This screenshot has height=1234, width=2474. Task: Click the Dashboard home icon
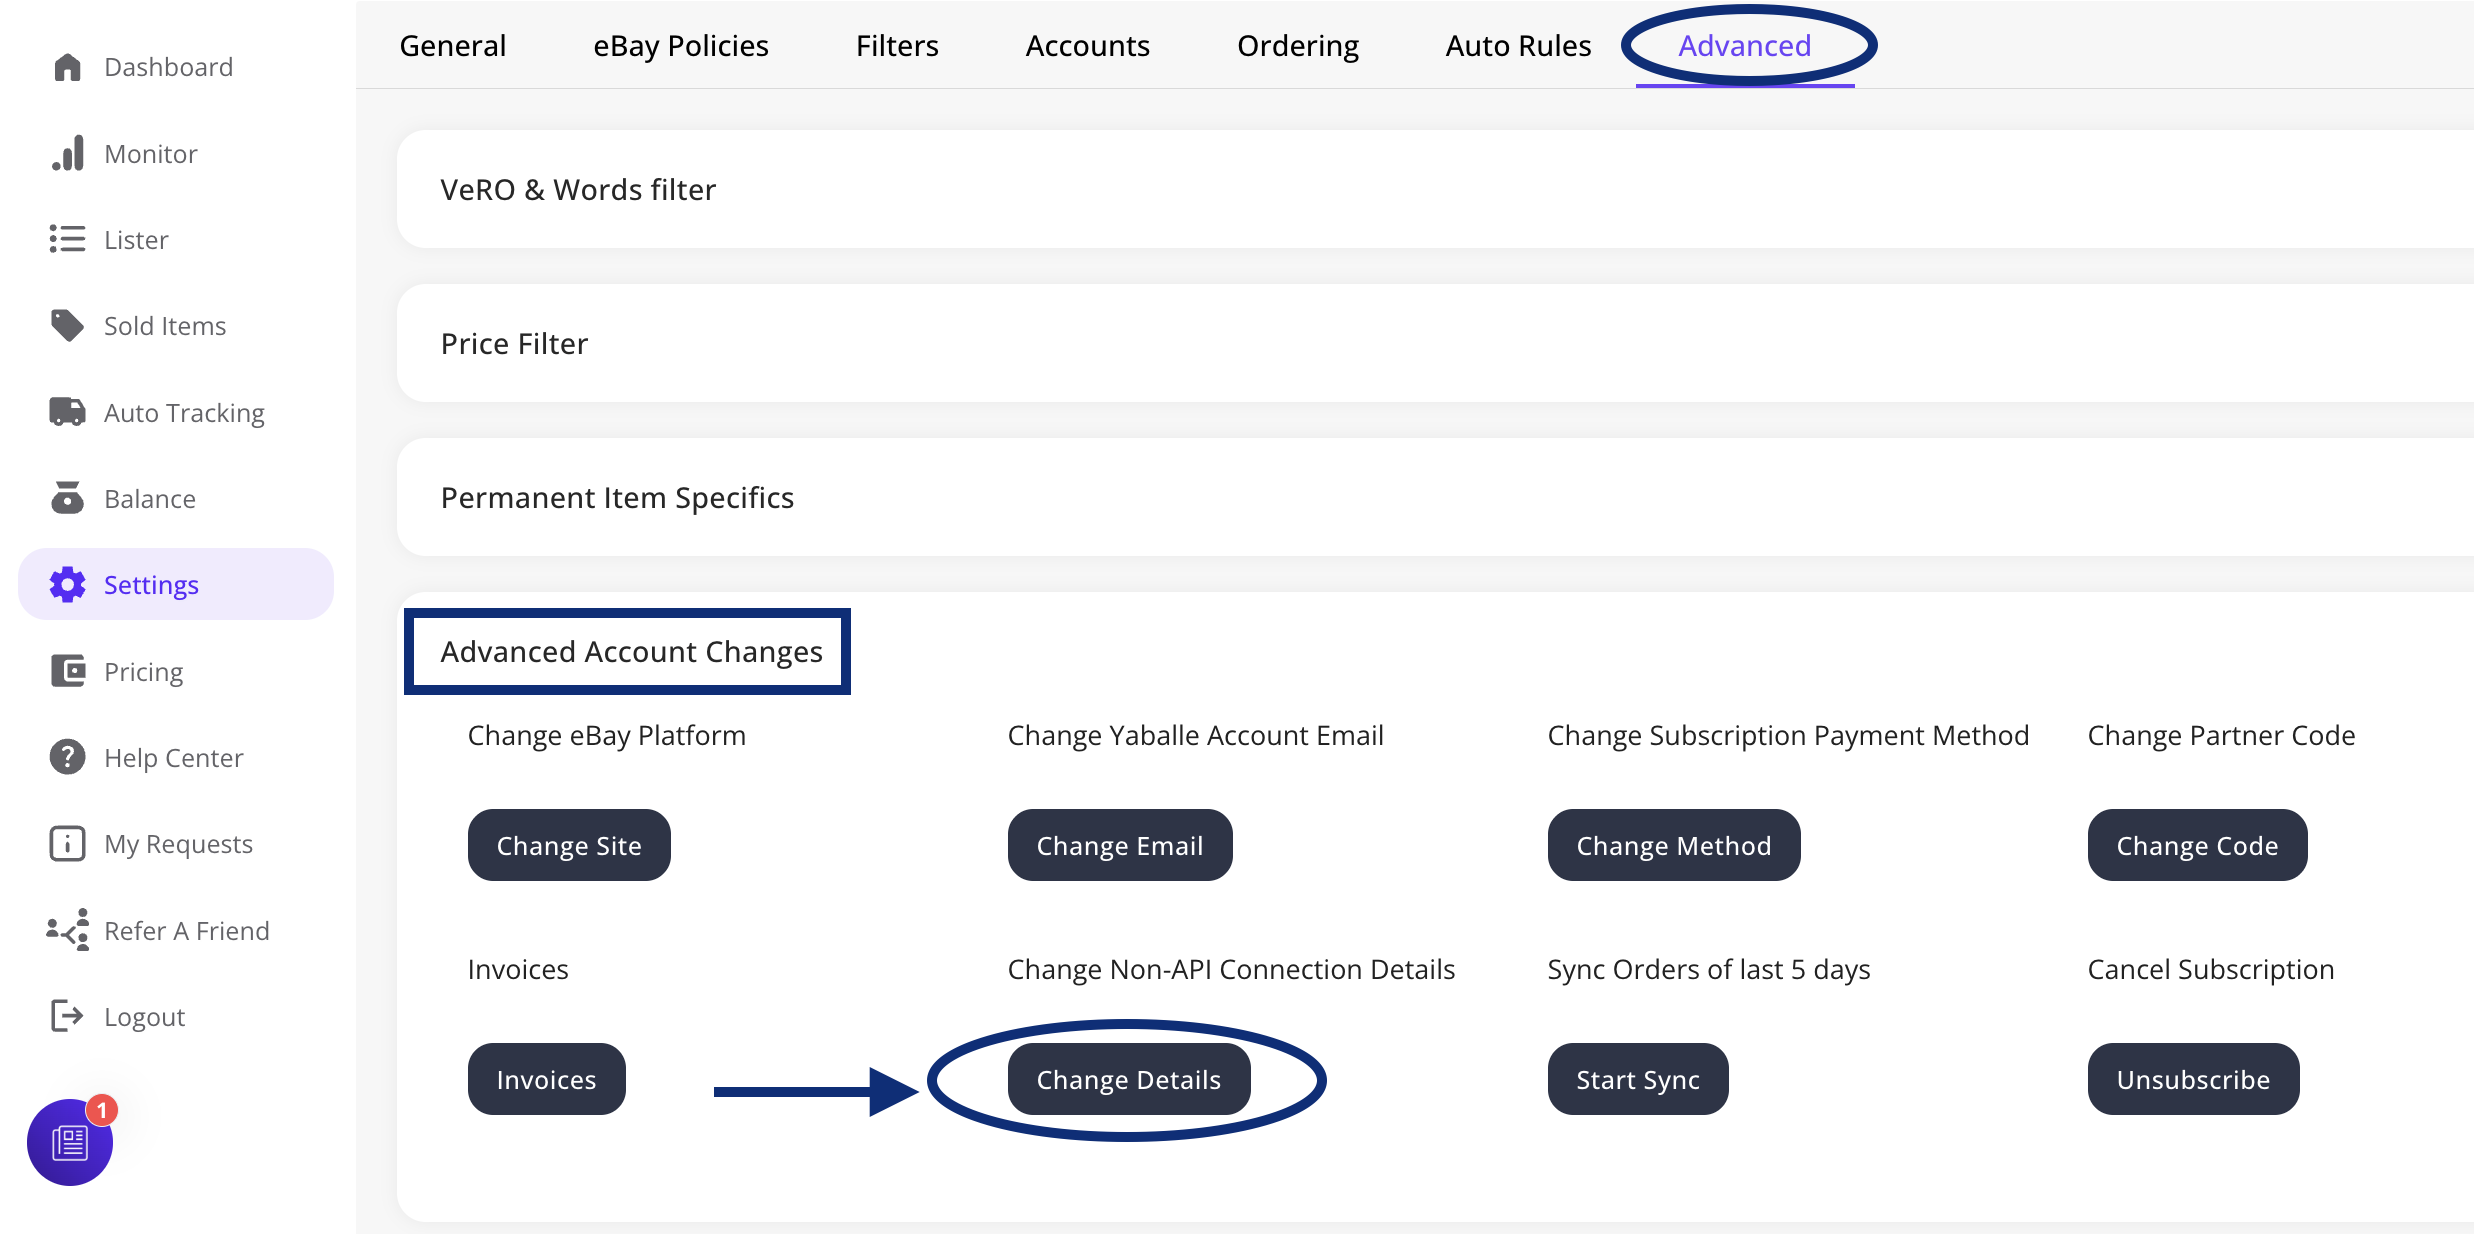(67, 67)
